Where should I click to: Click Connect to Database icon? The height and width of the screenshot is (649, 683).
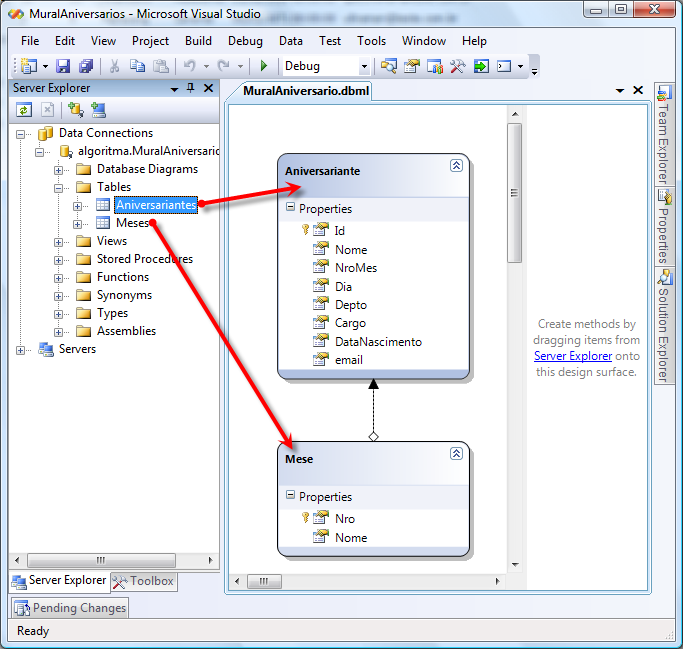click(x=75, y=110)
